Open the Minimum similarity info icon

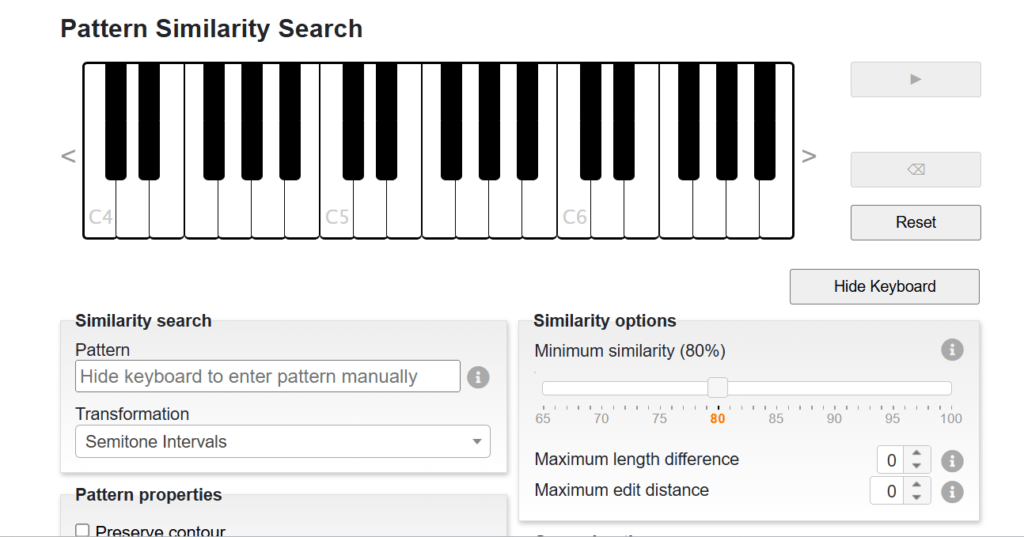(x=952, y=350)
